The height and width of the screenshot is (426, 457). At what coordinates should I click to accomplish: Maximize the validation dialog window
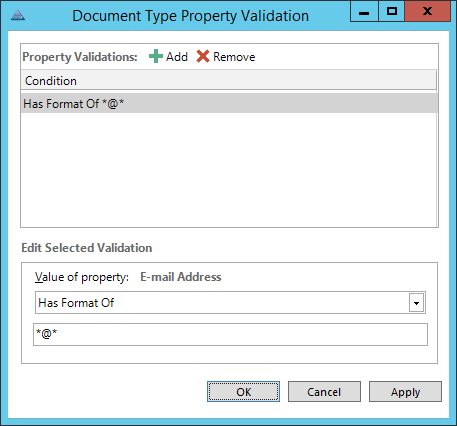pyautogui.click(x=392, y=11)
